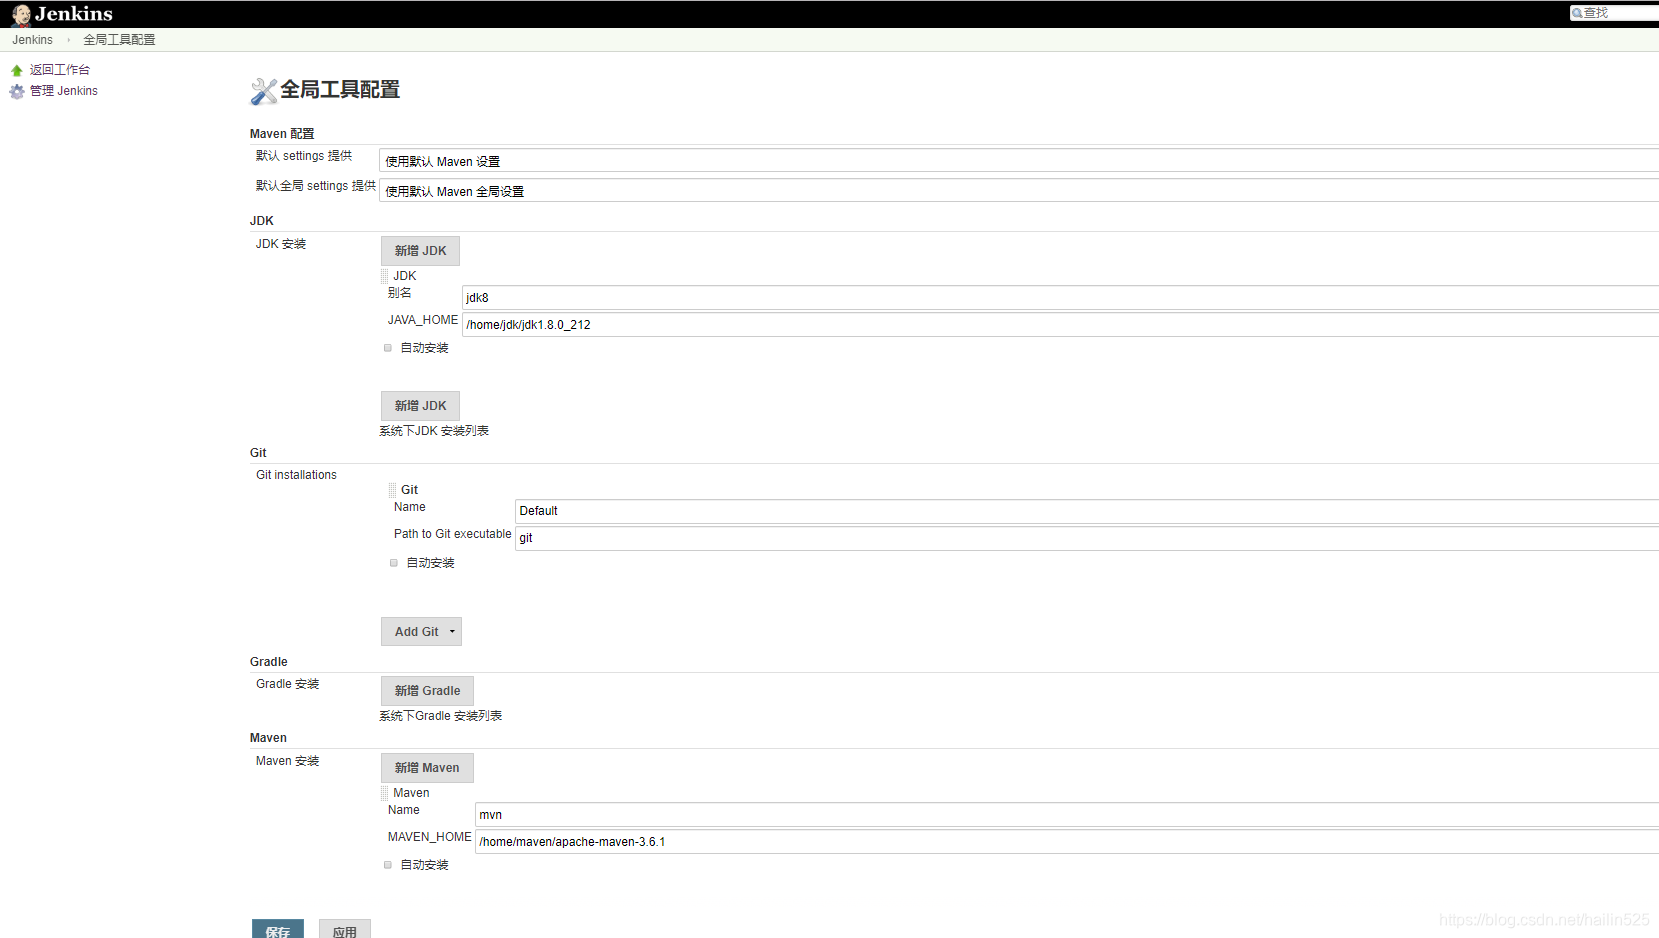
Task: Click the 系统下Gradle 安装列表 text
Action: 441,716
